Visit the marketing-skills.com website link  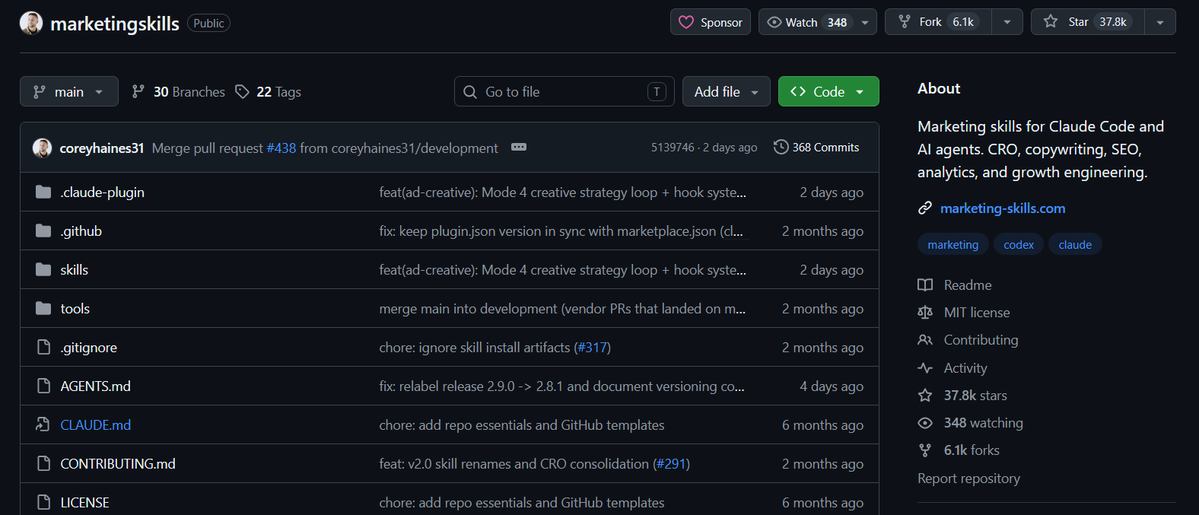tap(1002, 208)
